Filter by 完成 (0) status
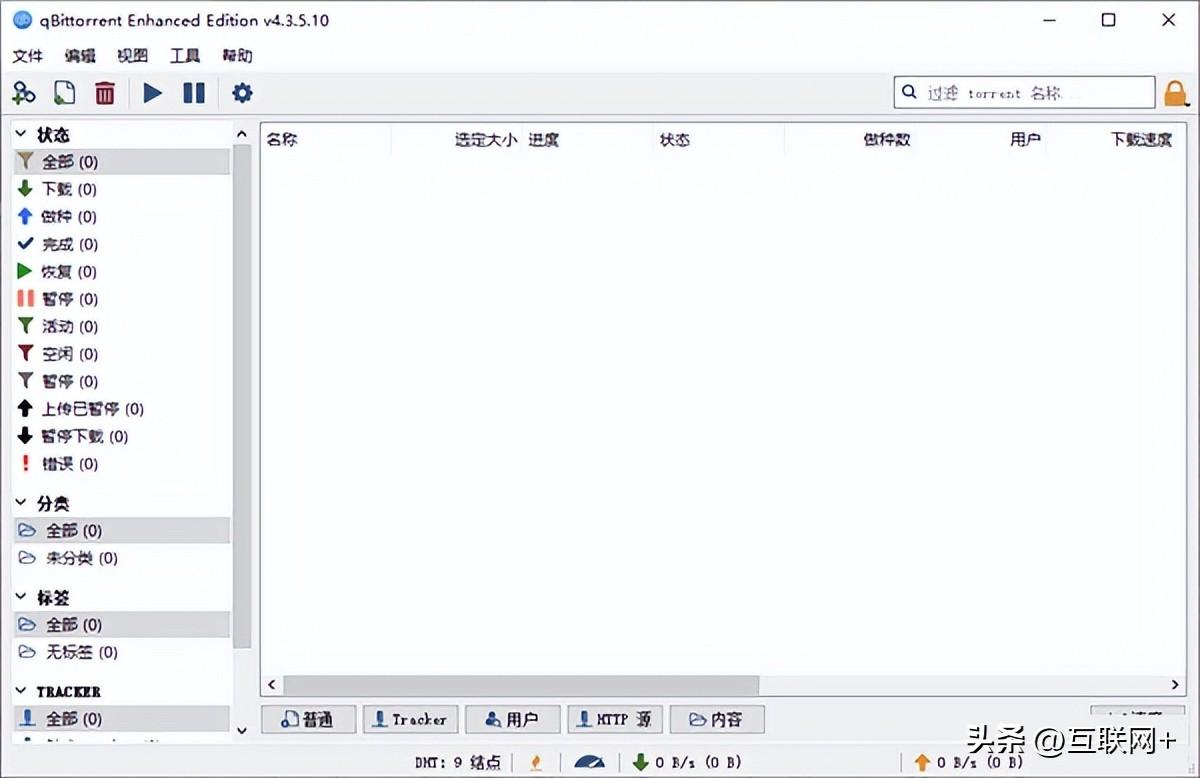Viewport: 1200px width, 778px height. 121,244
